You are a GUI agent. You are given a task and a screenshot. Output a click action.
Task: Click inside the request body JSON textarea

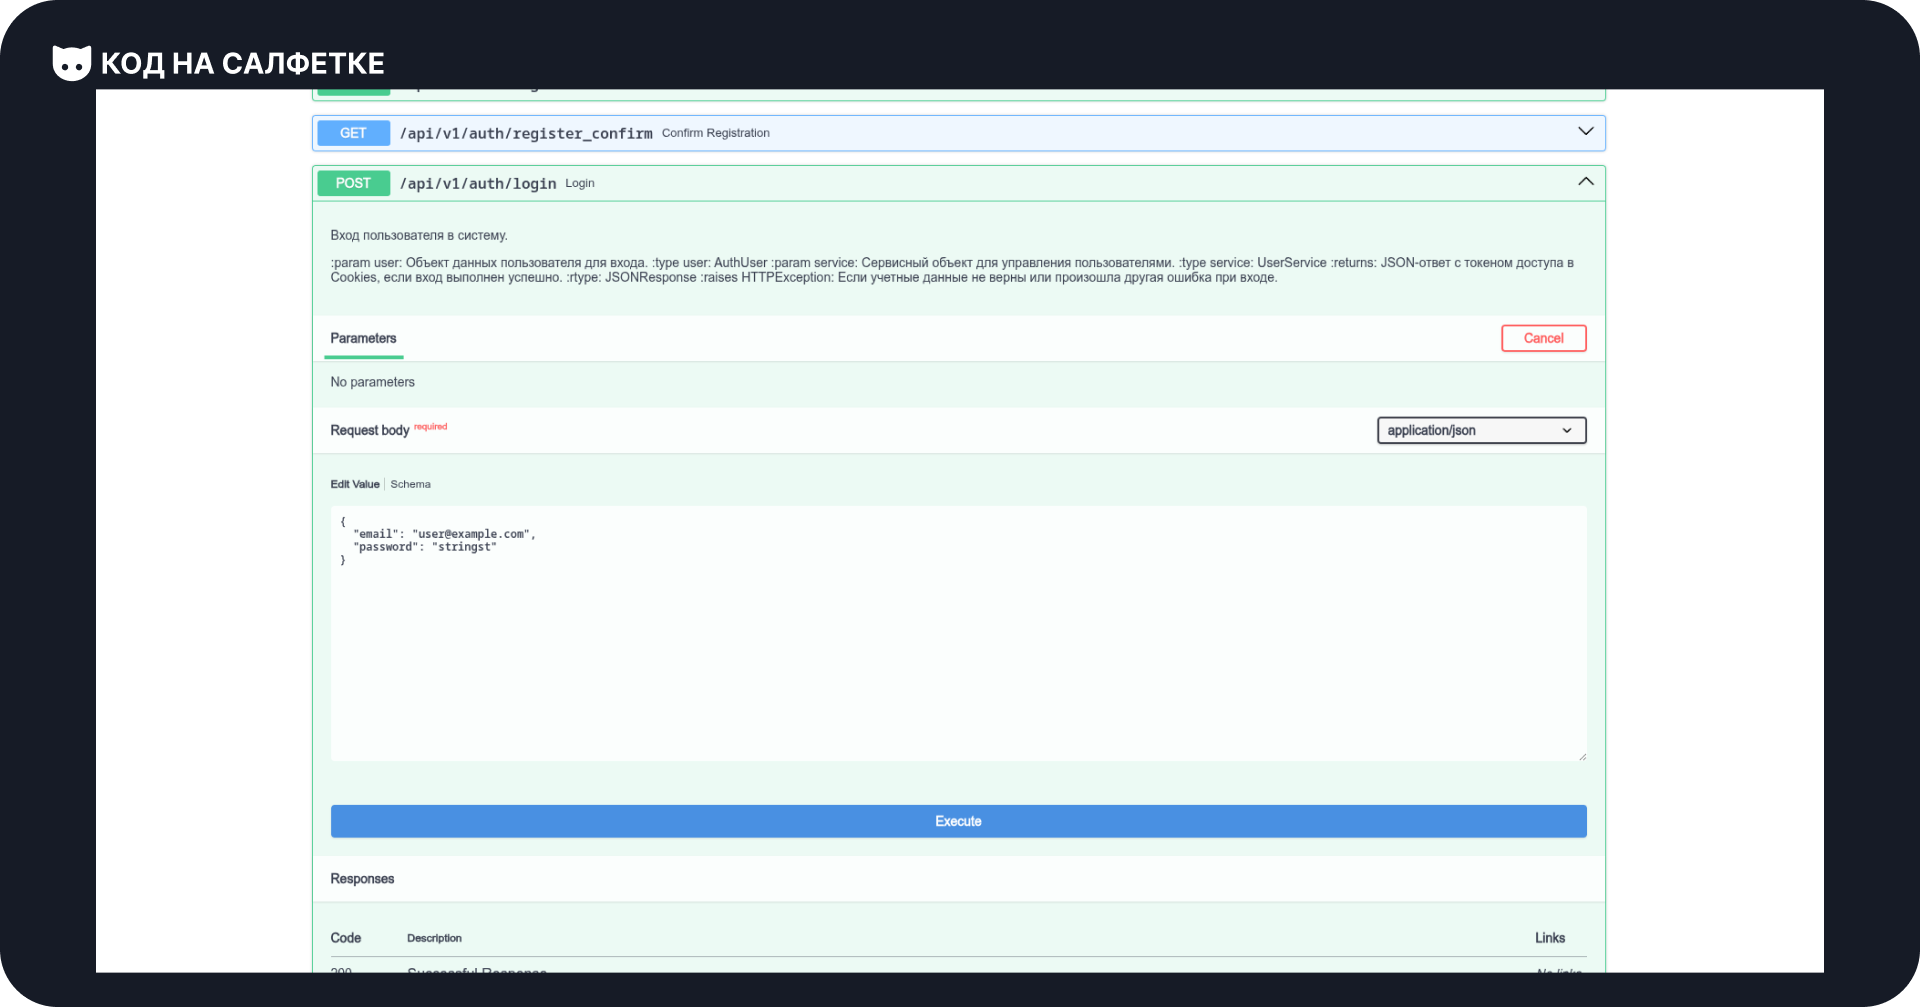(x=958, y=633)
